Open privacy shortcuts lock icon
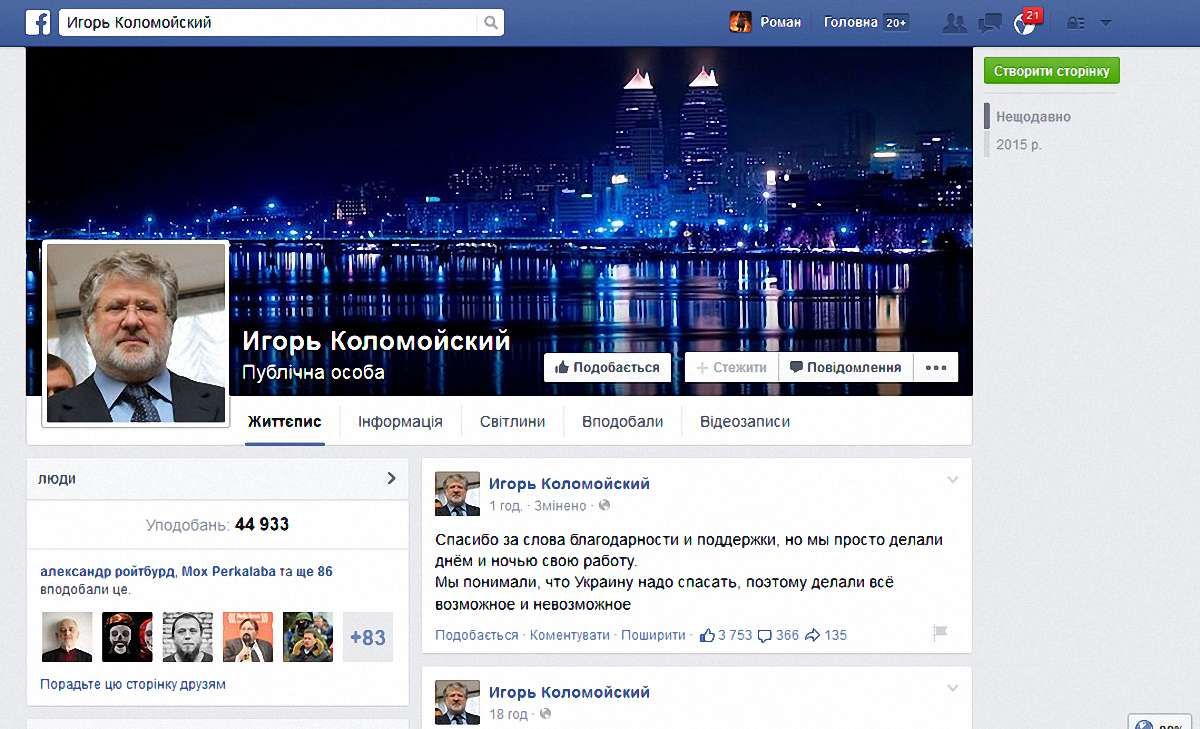Image resolution: width=1200 pixels, height=729 pixels. (1076, 22)
